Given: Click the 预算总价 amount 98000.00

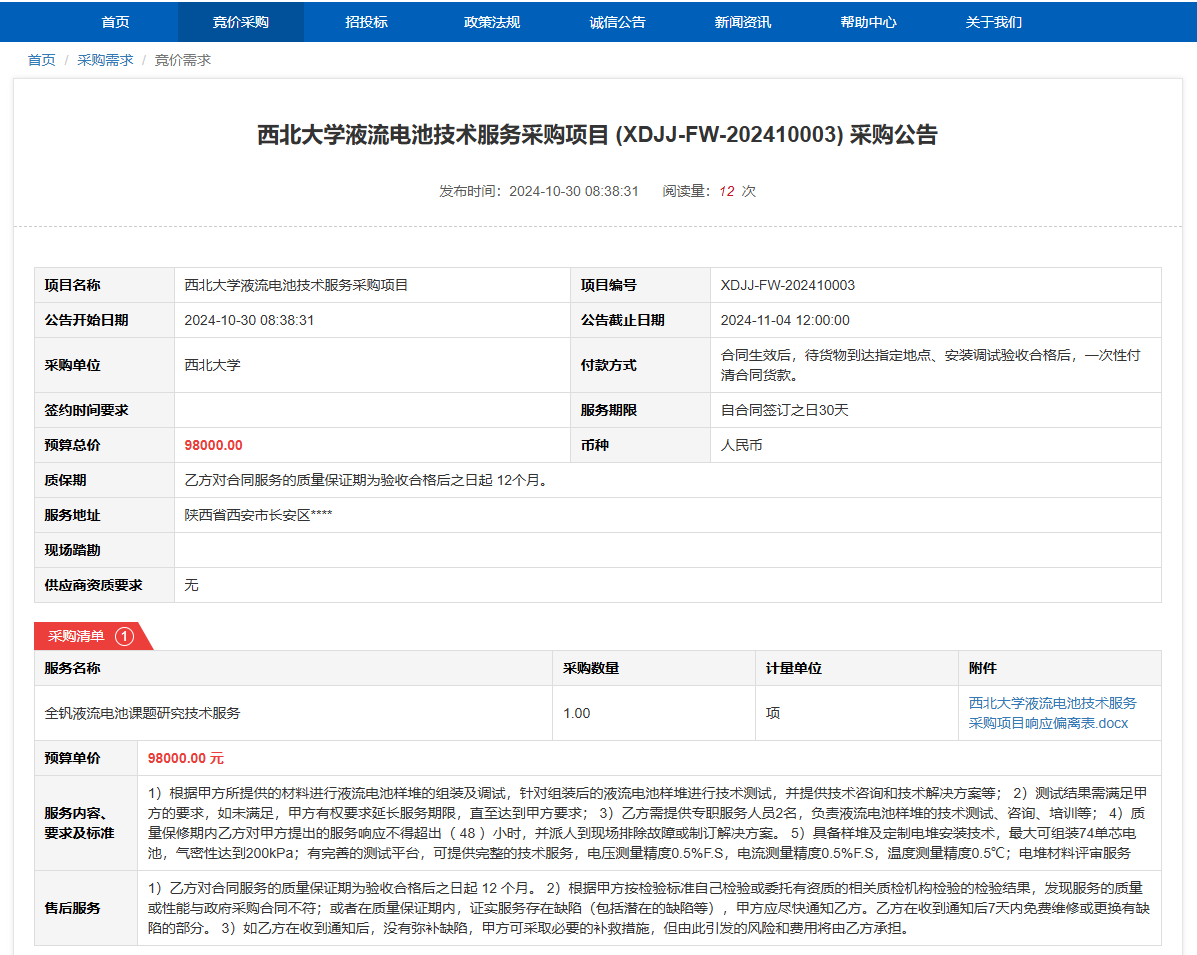Looking at the screenshot, I should coord(214,445).
